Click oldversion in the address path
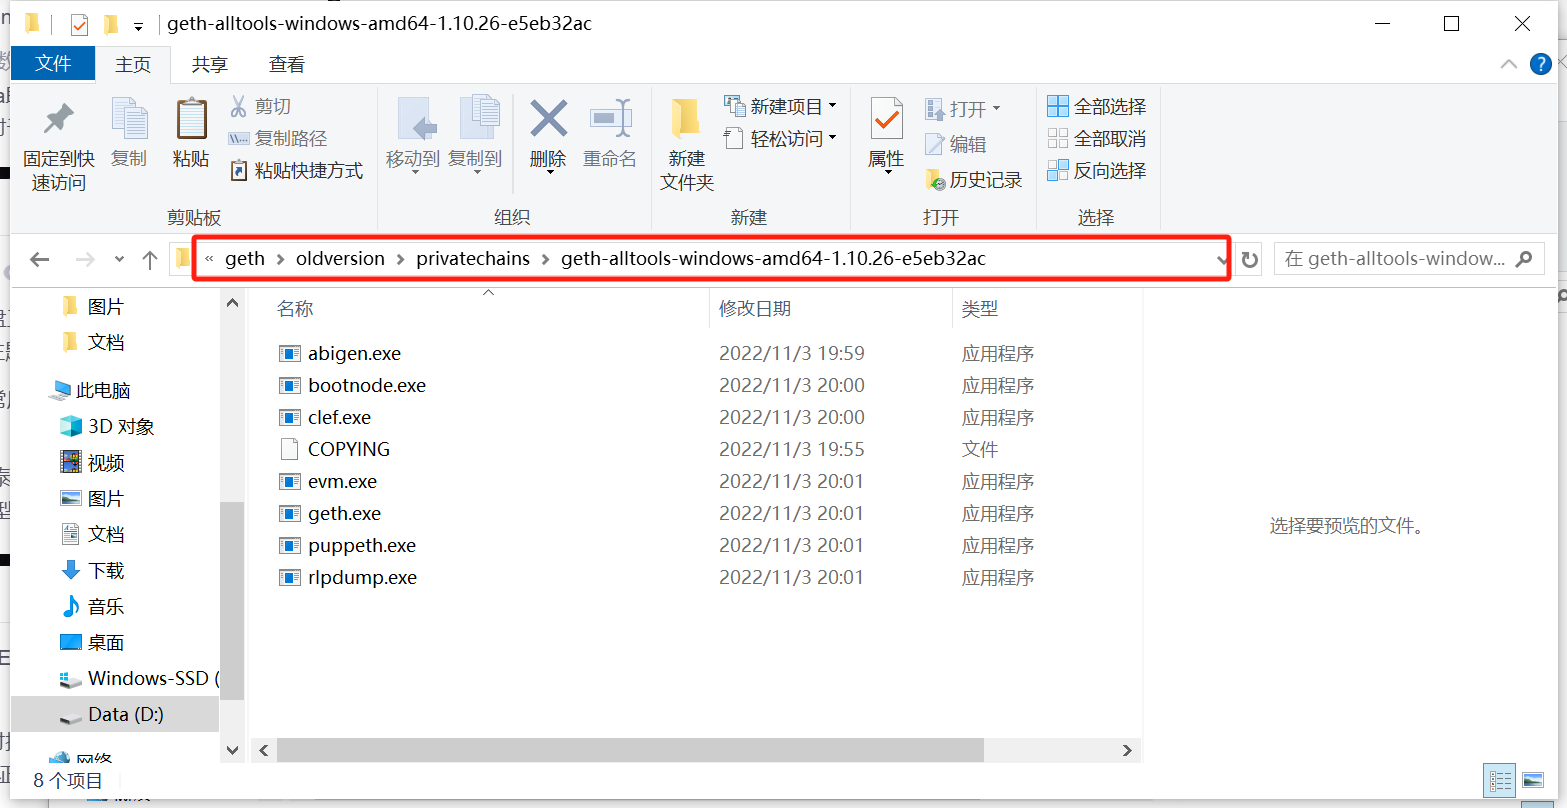The height and width of the screenshot is (808, 1567). [340, 258]
